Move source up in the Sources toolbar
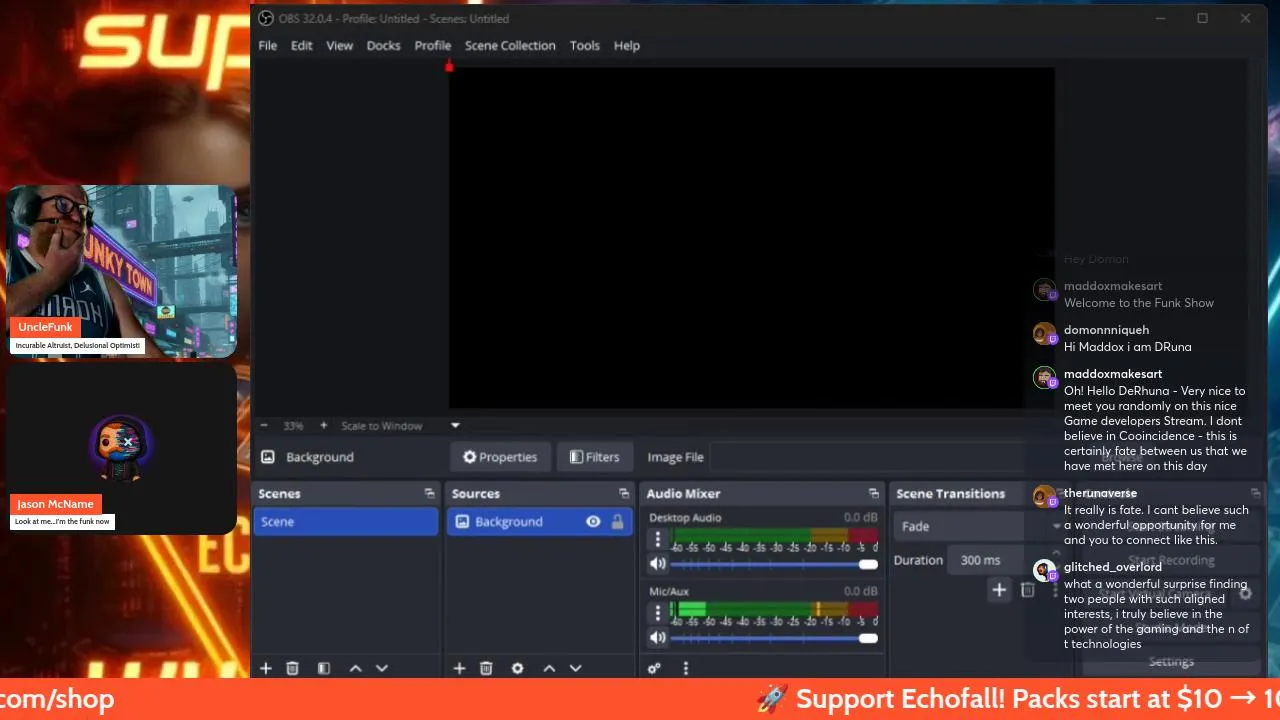This screenshot has height=720, width=1280. click(549, 668)
